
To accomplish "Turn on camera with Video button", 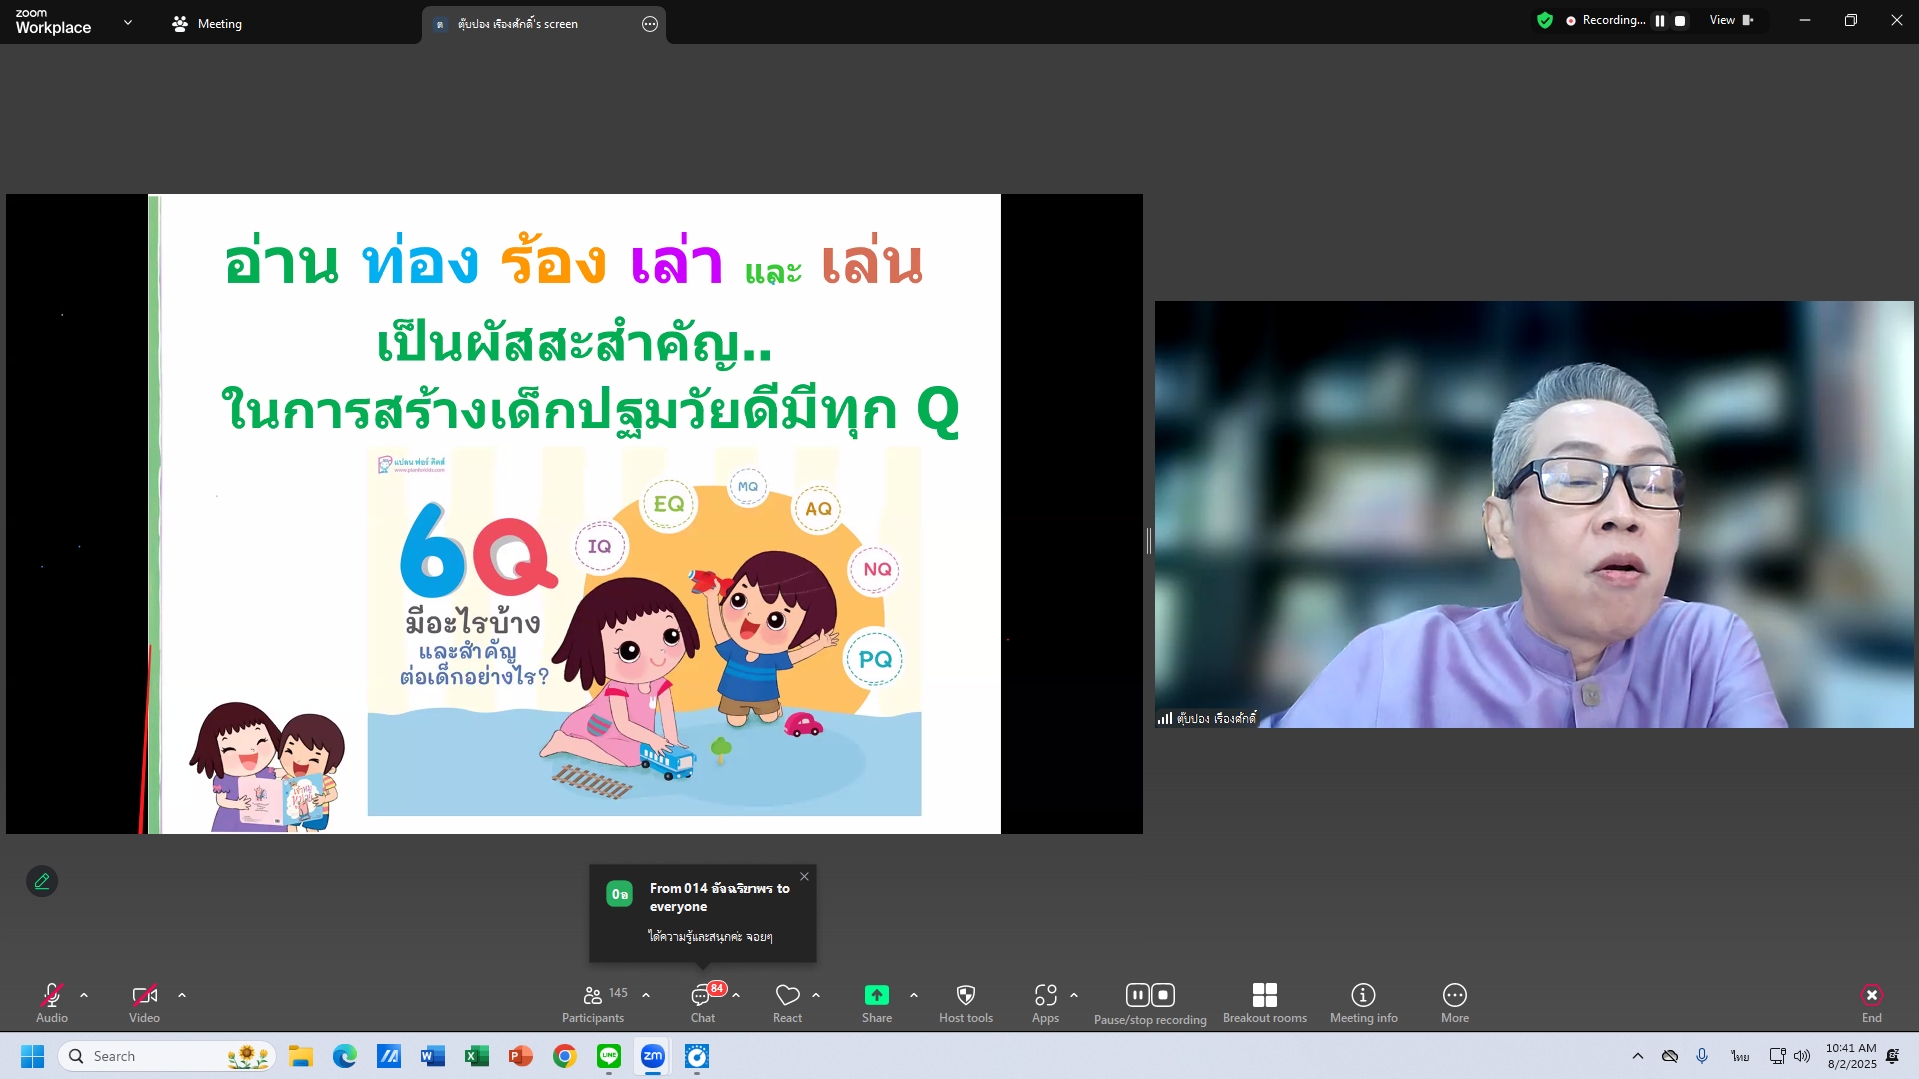I will tap(144, 1002).
